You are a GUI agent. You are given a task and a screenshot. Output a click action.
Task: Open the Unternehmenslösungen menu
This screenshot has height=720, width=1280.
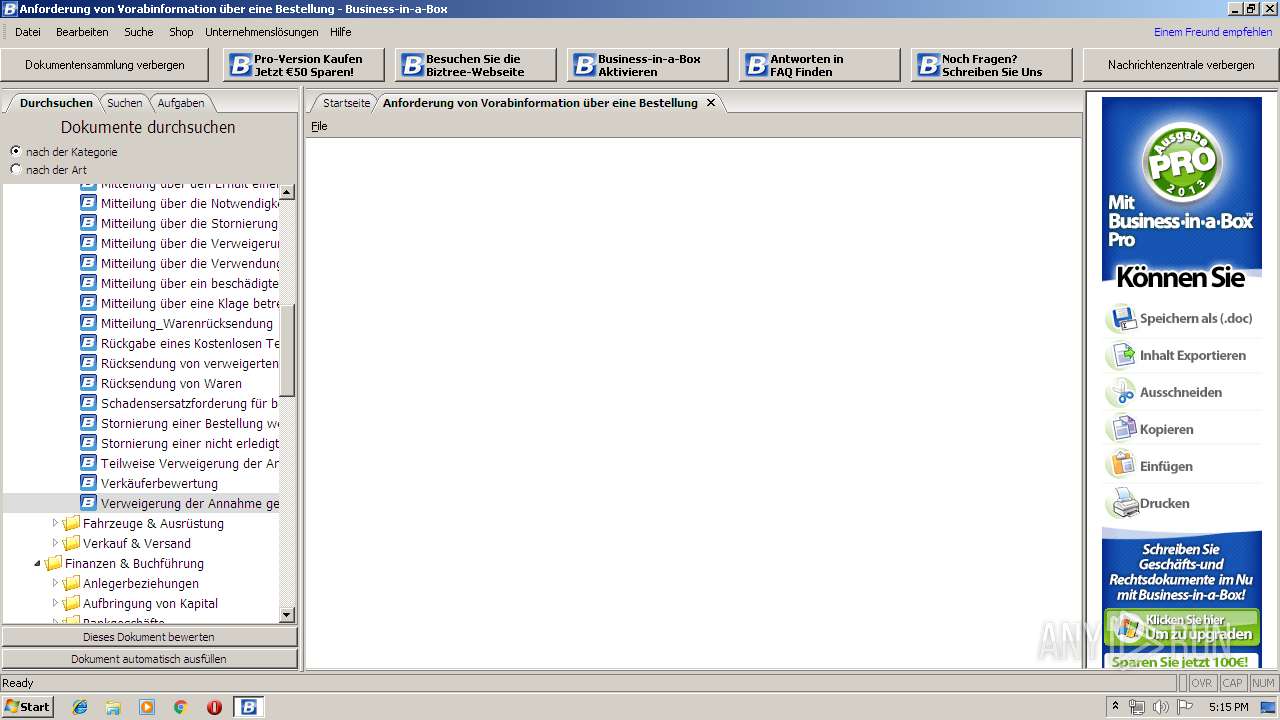262,32
